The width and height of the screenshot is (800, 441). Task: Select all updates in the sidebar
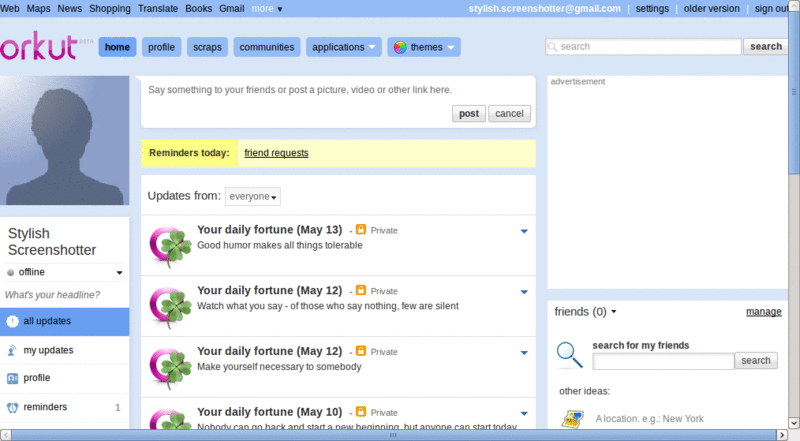point(64,322)
